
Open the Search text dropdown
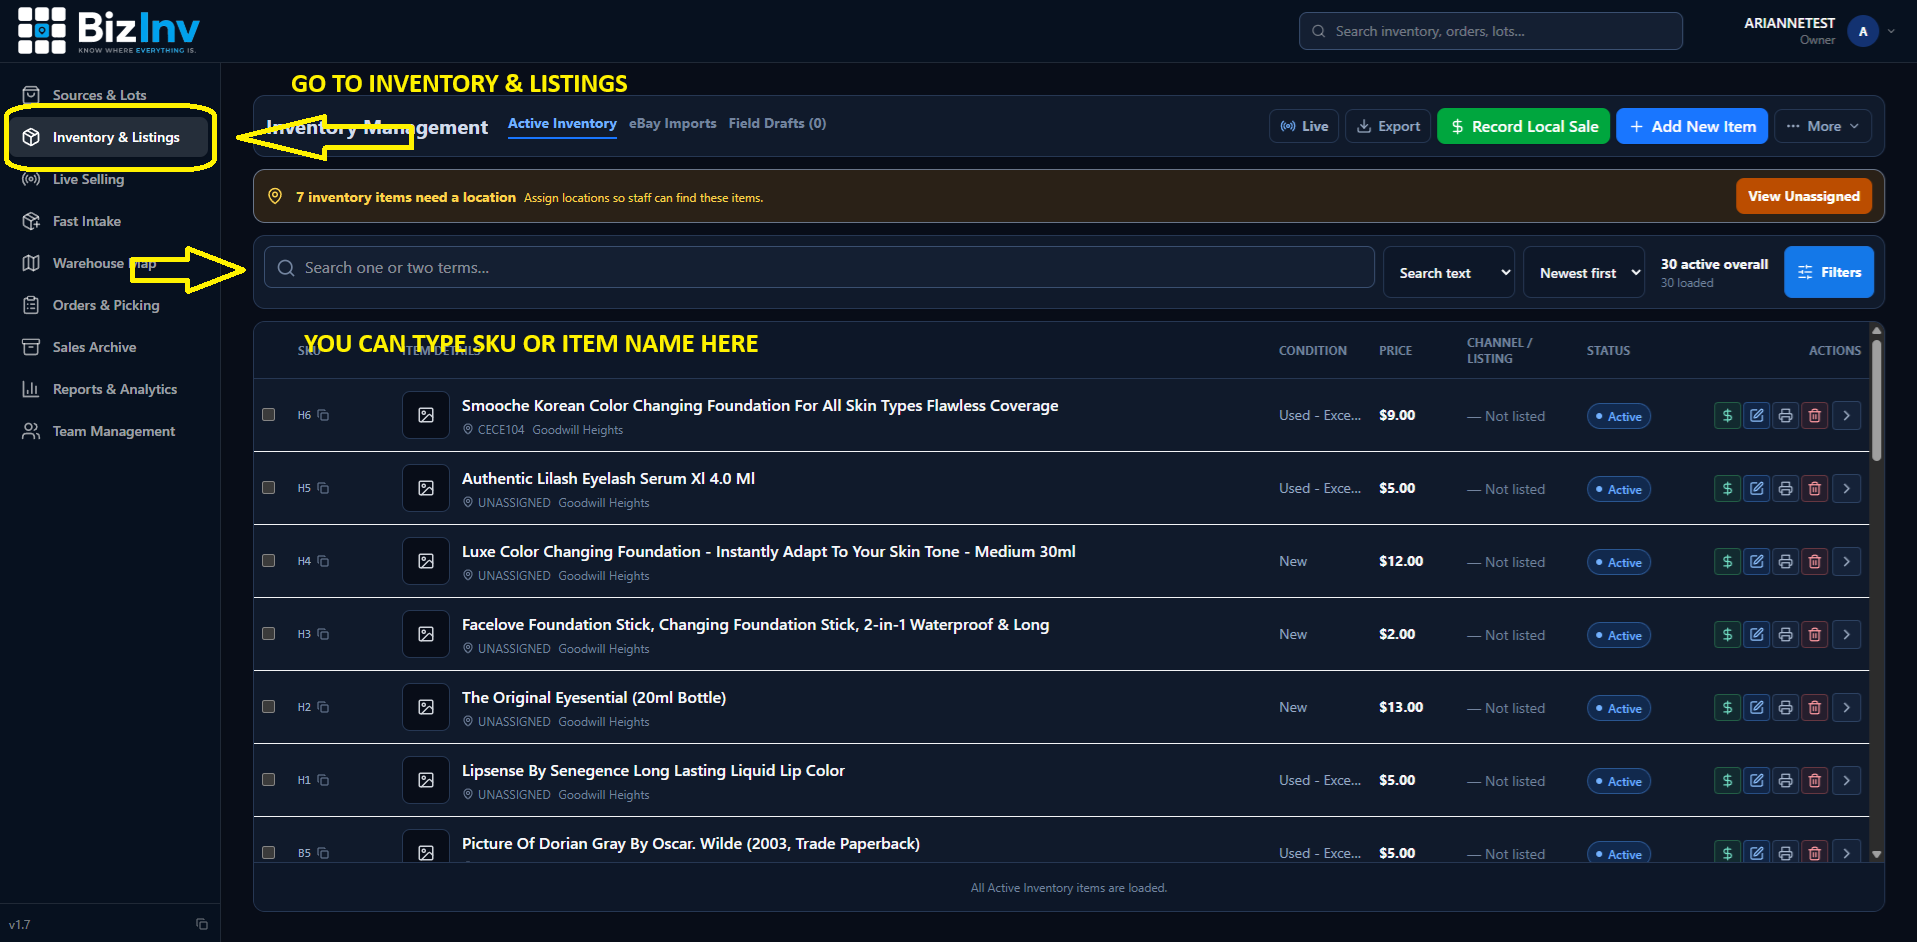(1448, 272)
